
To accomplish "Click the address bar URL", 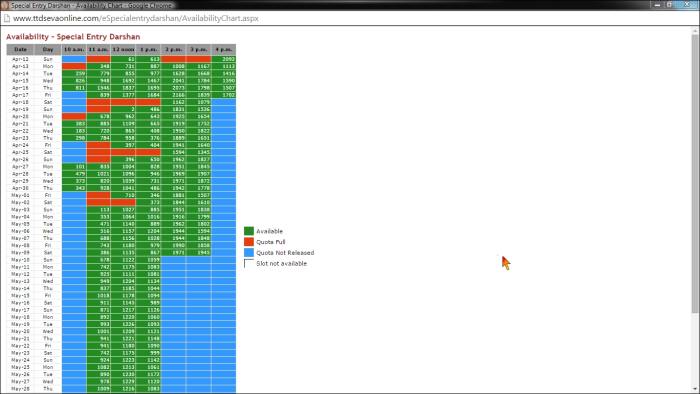I will [x=136, y=18].
